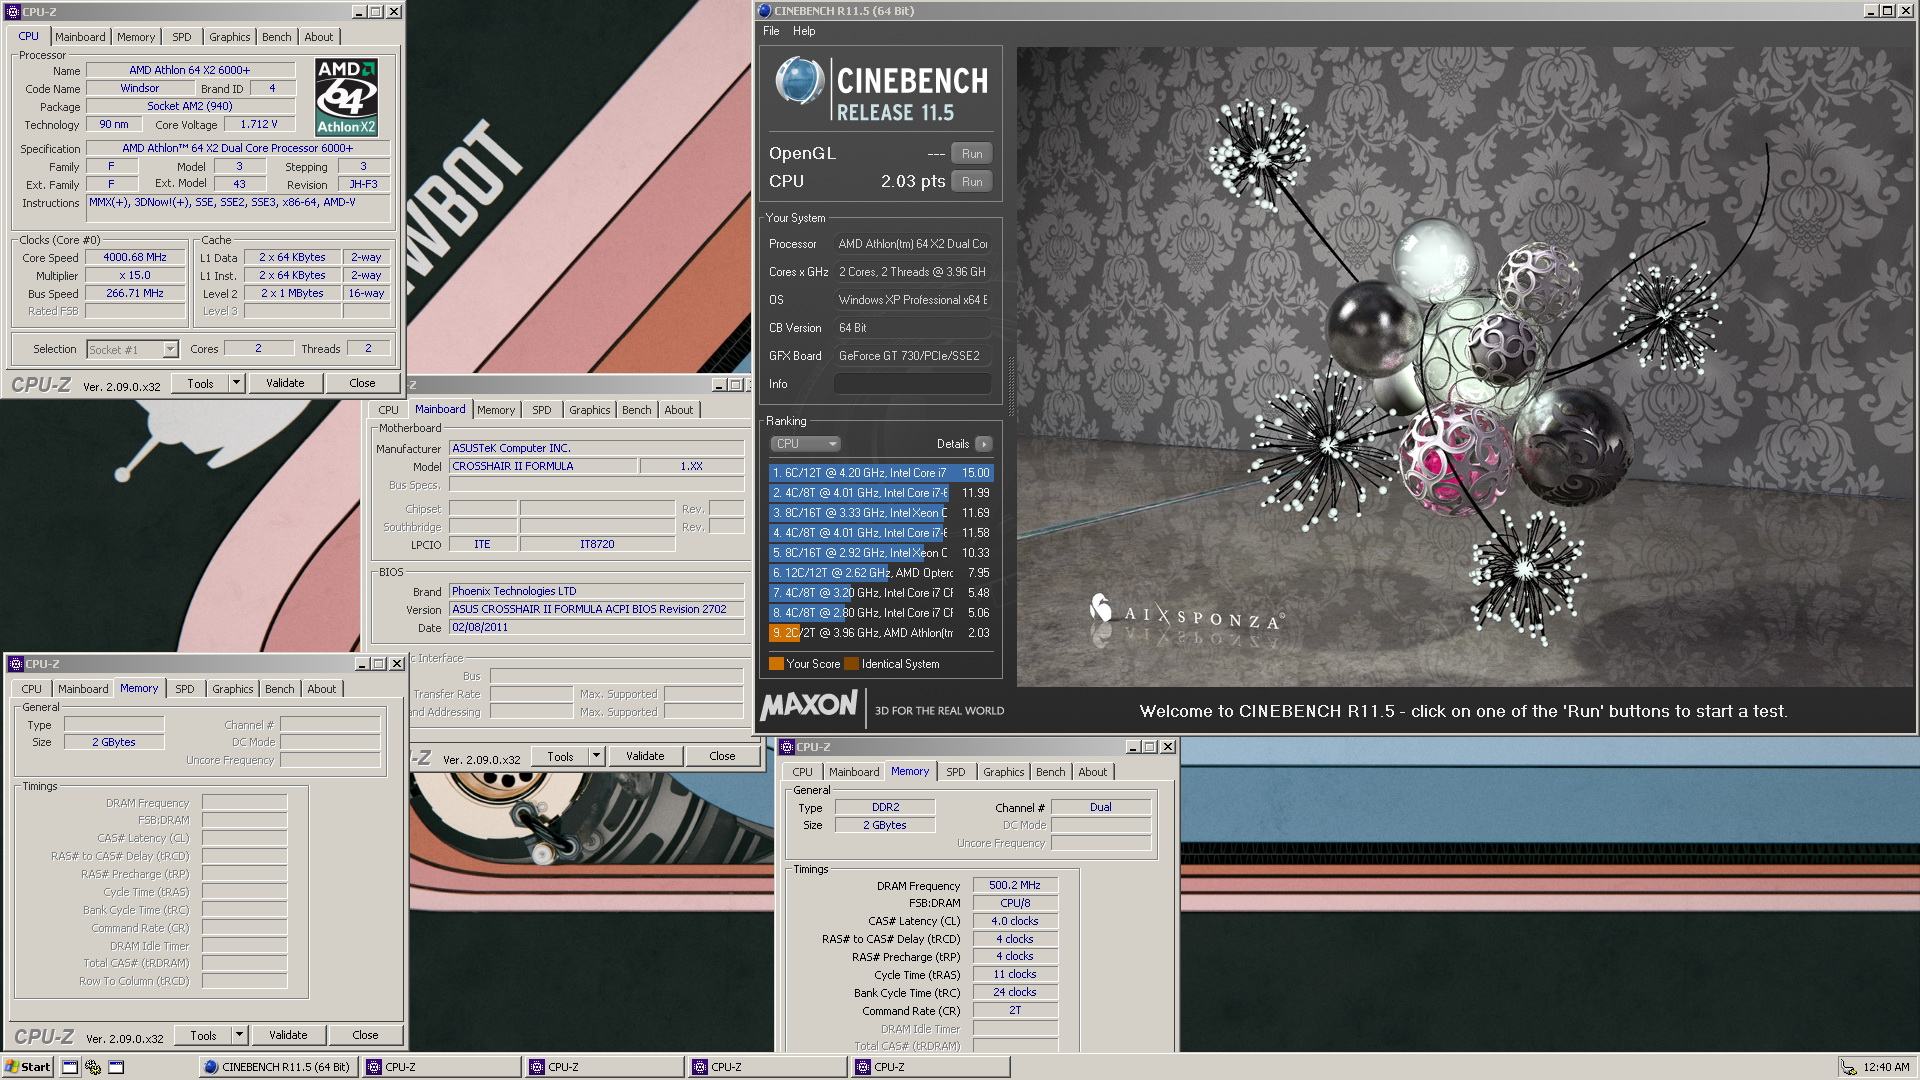The height and width of the screenshot is (1080, 1920).
Task: Open the Bench tab in the CPU window
Action: [277, 37]
